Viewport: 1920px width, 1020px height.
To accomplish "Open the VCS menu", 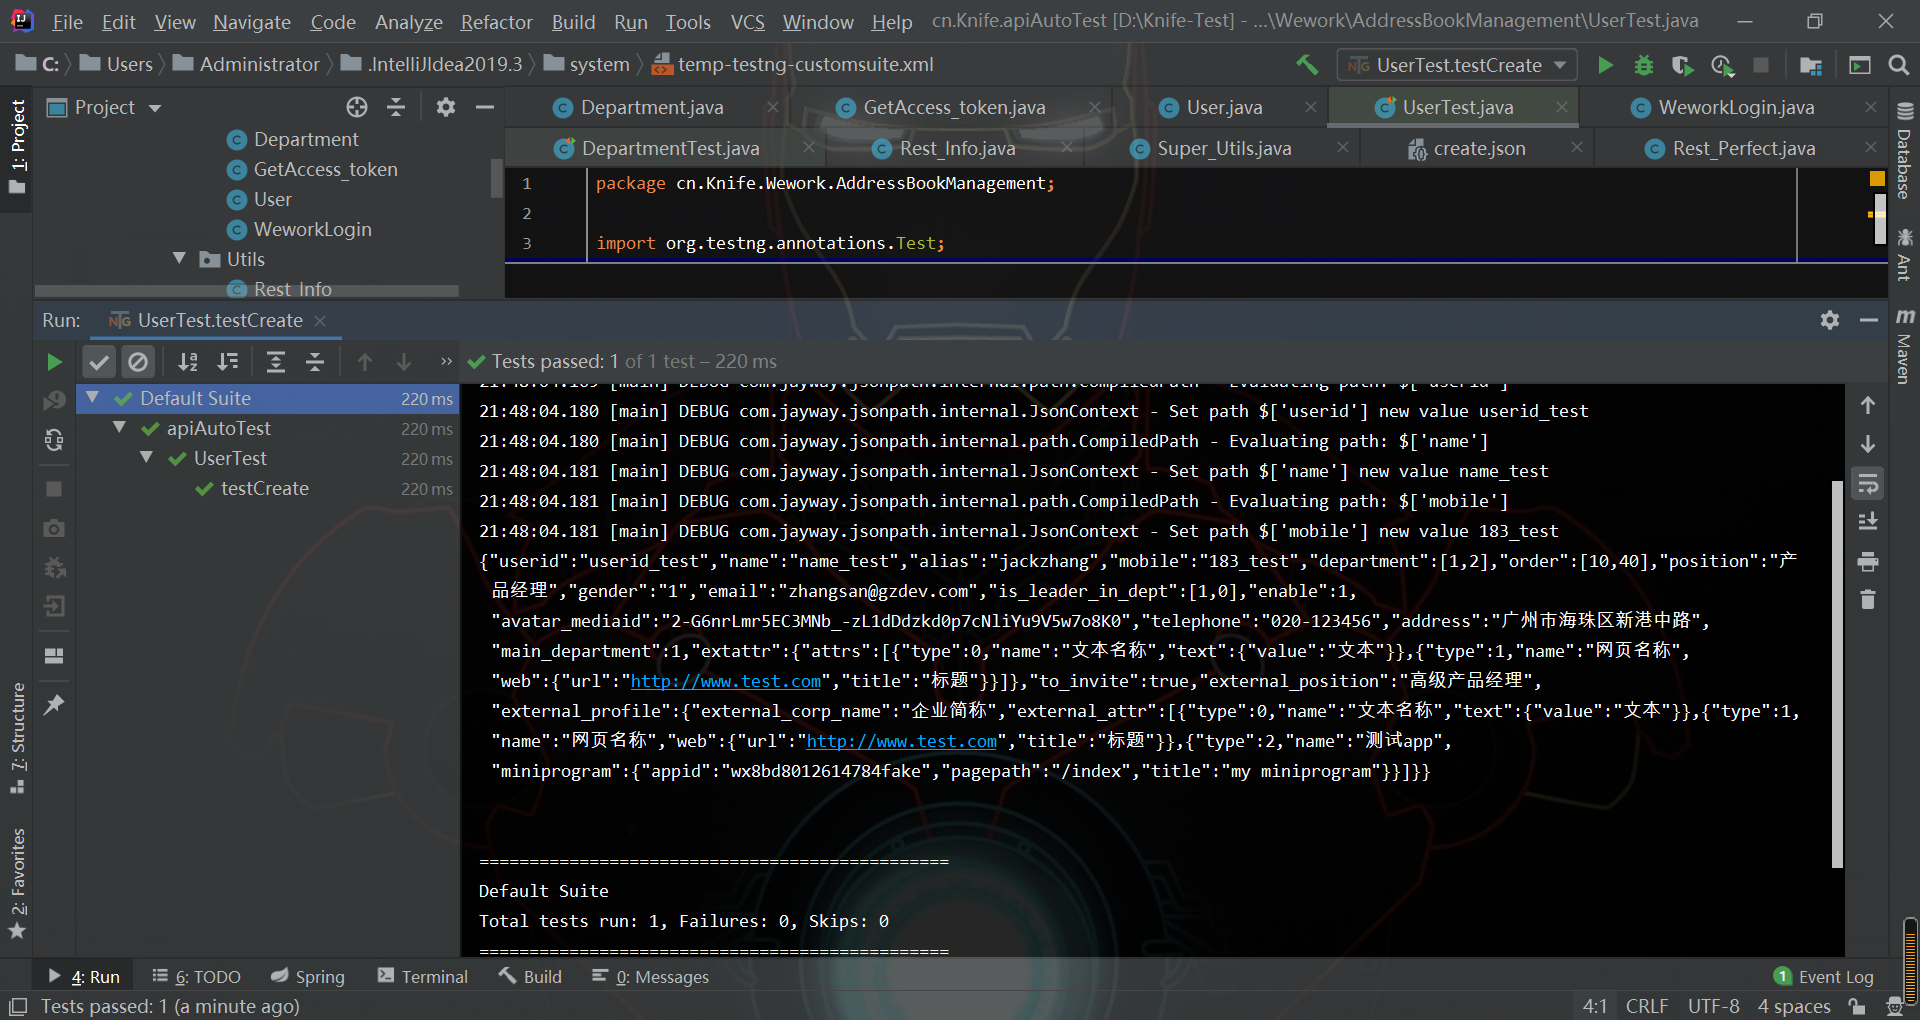I will click(747, 22).
